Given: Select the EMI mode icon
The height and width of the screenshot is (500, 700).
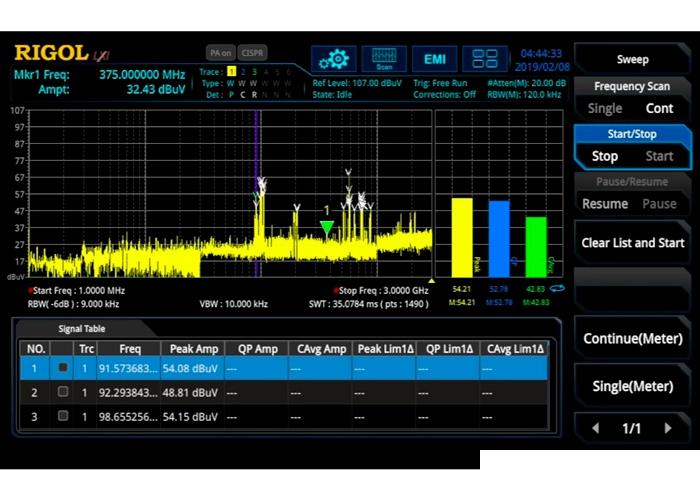Looking at the screenshot, I should (435, 58).
